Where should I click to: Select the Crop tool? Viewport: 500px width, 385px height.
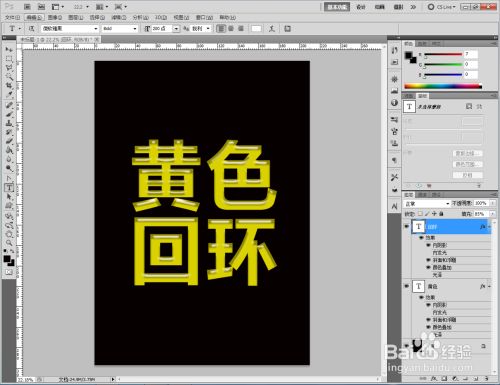[9, 86]
